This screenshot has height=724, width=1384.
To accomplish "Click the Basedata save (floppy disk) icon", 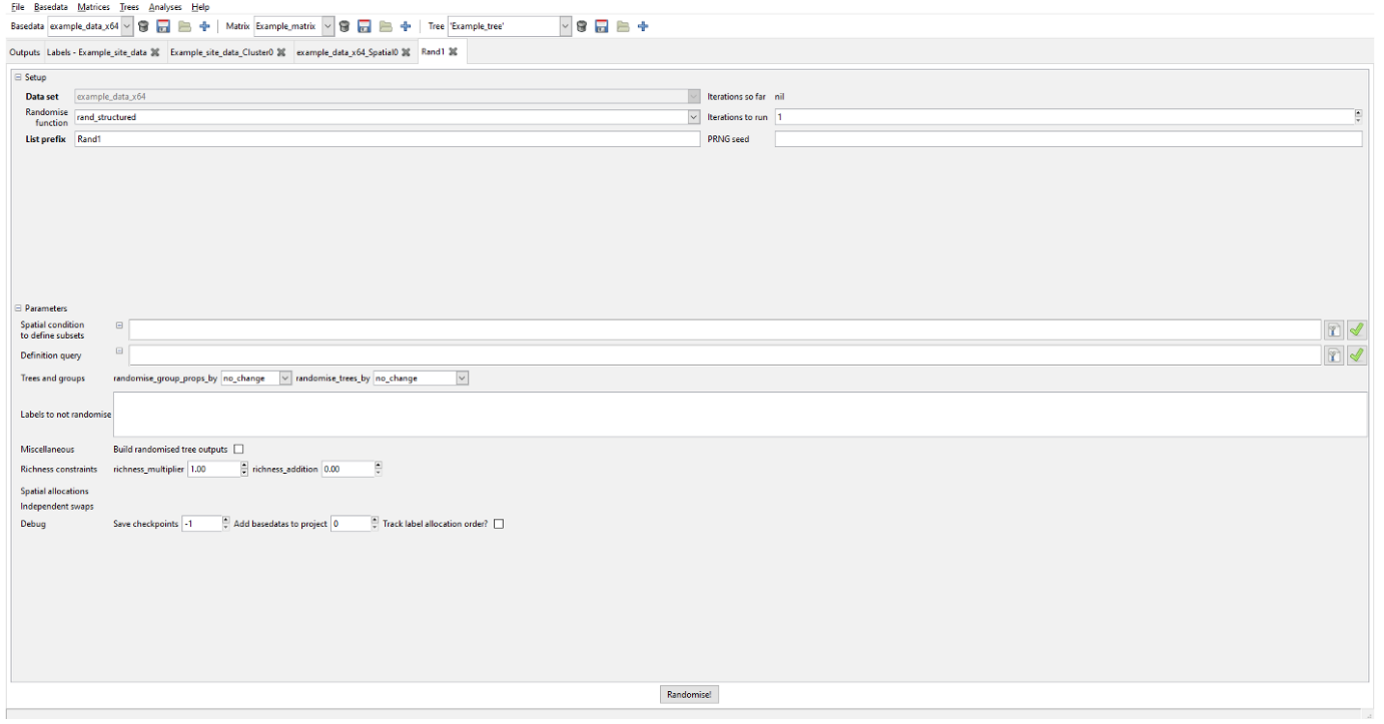I will [163, 26].
